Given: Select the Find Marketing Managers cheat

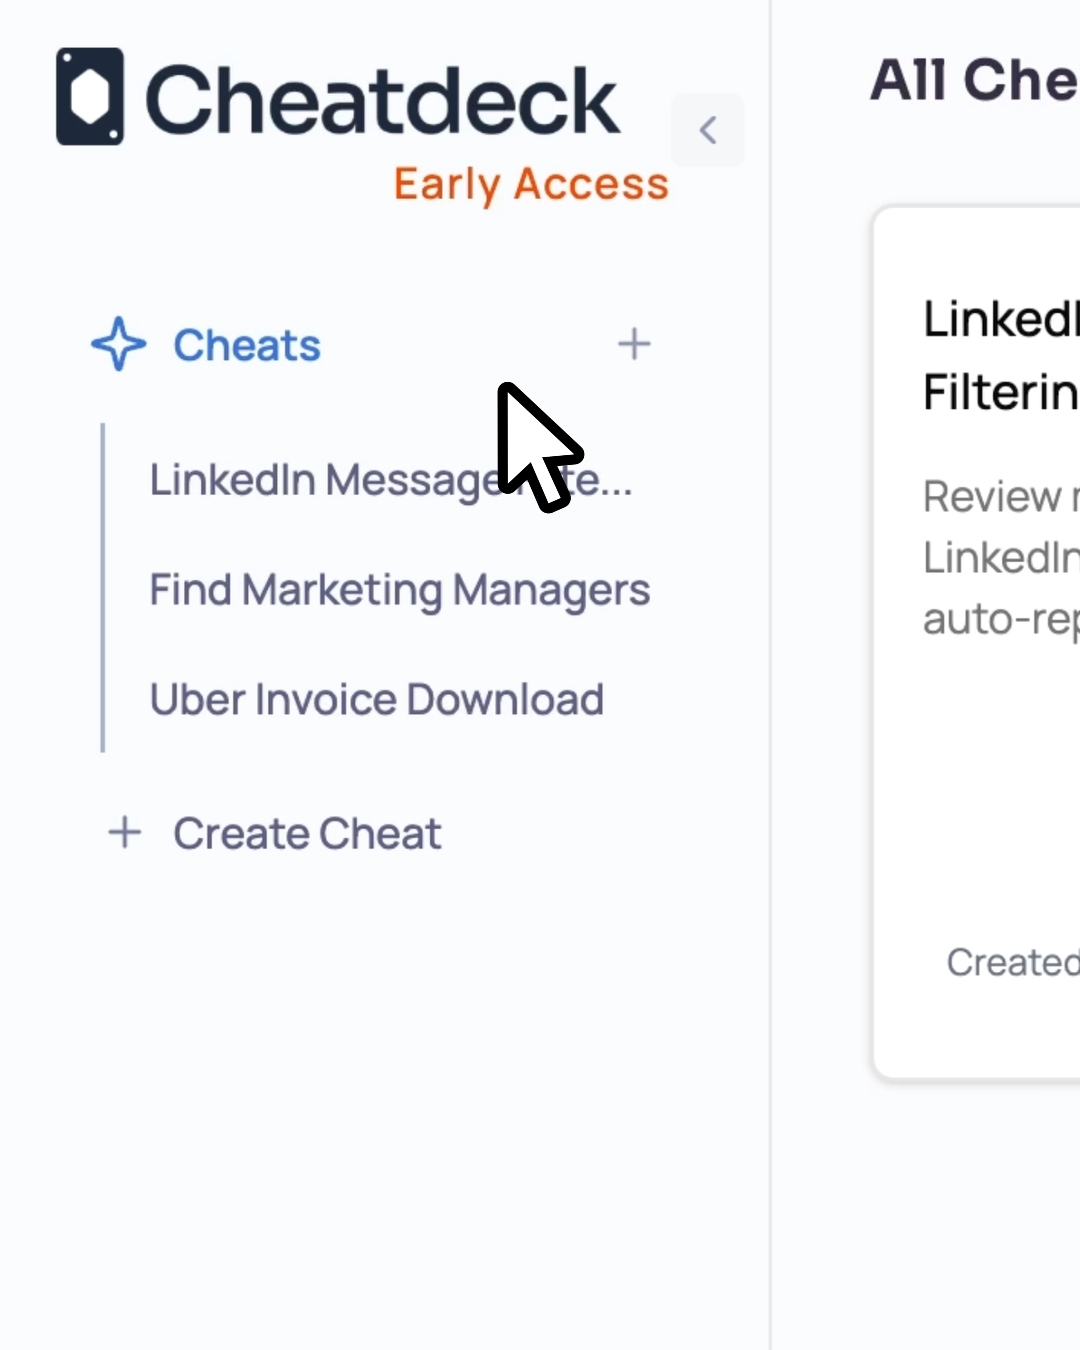Looking at the screenshot, I should [399, 590].
